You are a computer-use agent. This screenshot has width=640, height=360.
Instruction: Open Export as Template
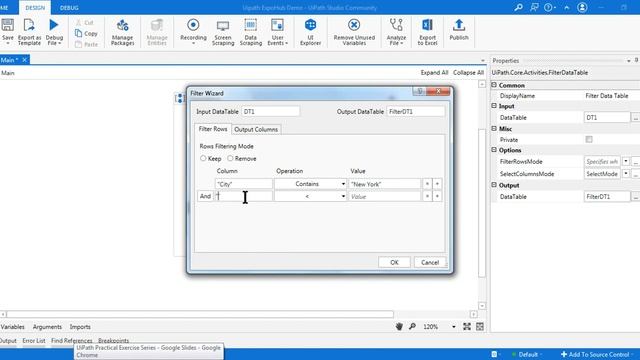[29, 32]
